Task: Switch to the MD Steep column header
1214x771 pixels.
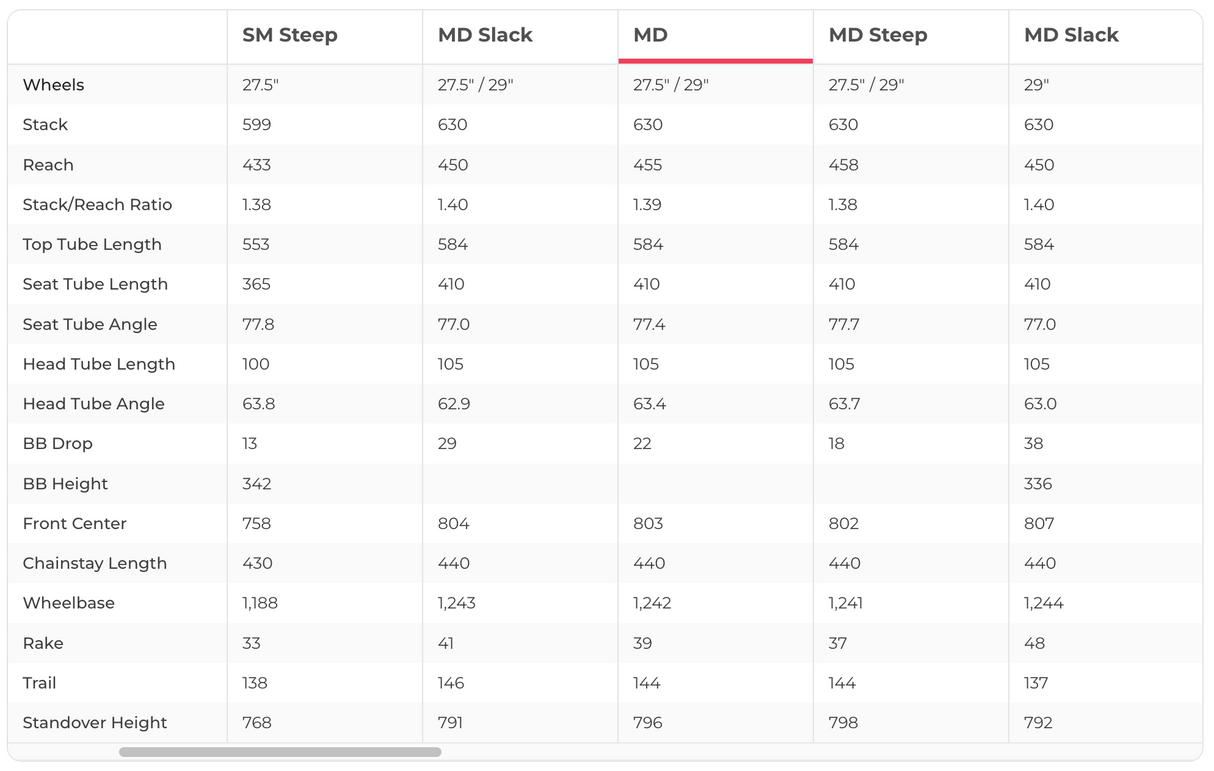Action: 877,36
